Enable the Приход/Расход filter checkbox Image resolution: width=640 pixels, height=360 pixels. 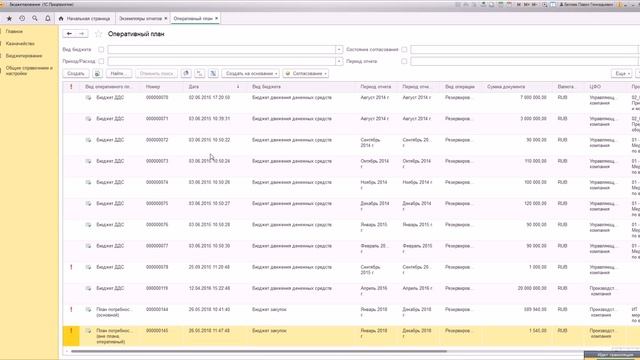point(101,61)
